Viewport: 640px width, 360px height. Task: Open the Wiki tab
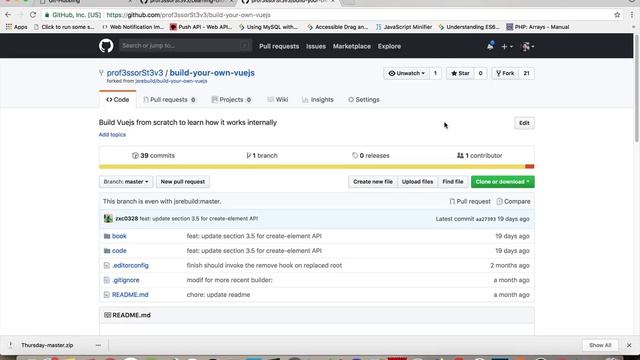coord(278,100)
